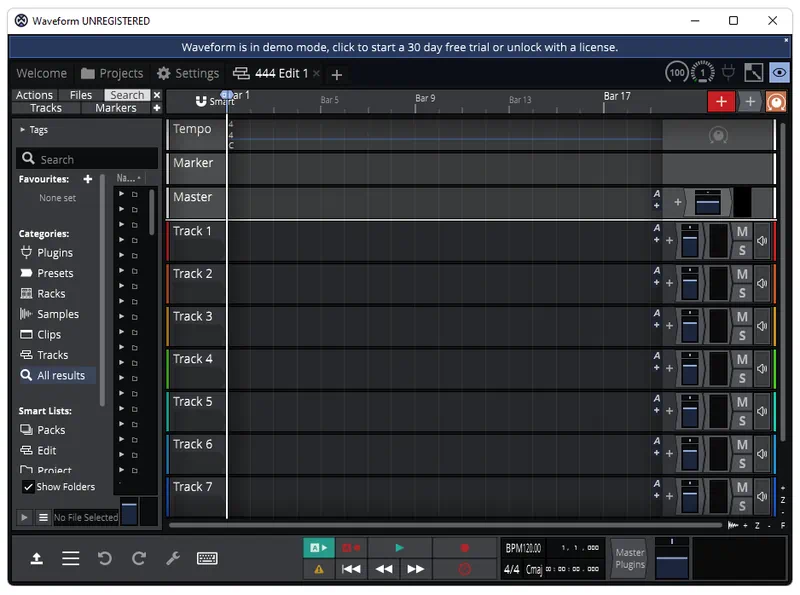Click the fast forward button
This screenshot has width=800, height=595.
[x=416, y=569]
